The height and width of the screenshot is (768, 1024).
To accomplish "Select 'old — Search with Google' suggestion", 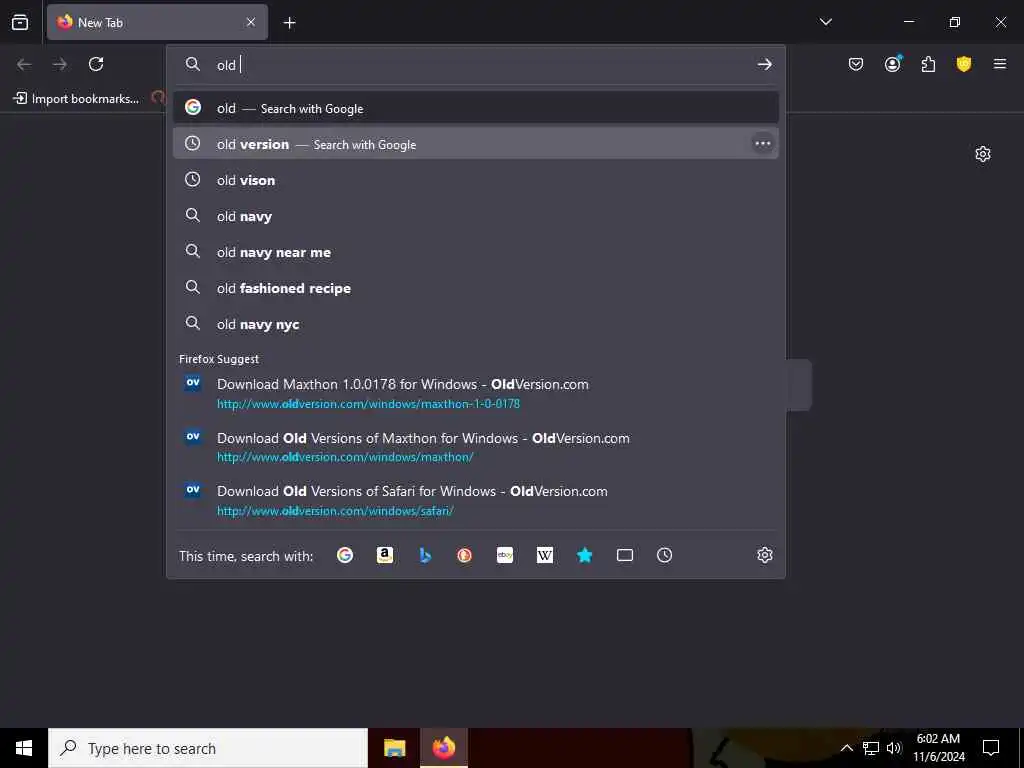I will [475, 108].
